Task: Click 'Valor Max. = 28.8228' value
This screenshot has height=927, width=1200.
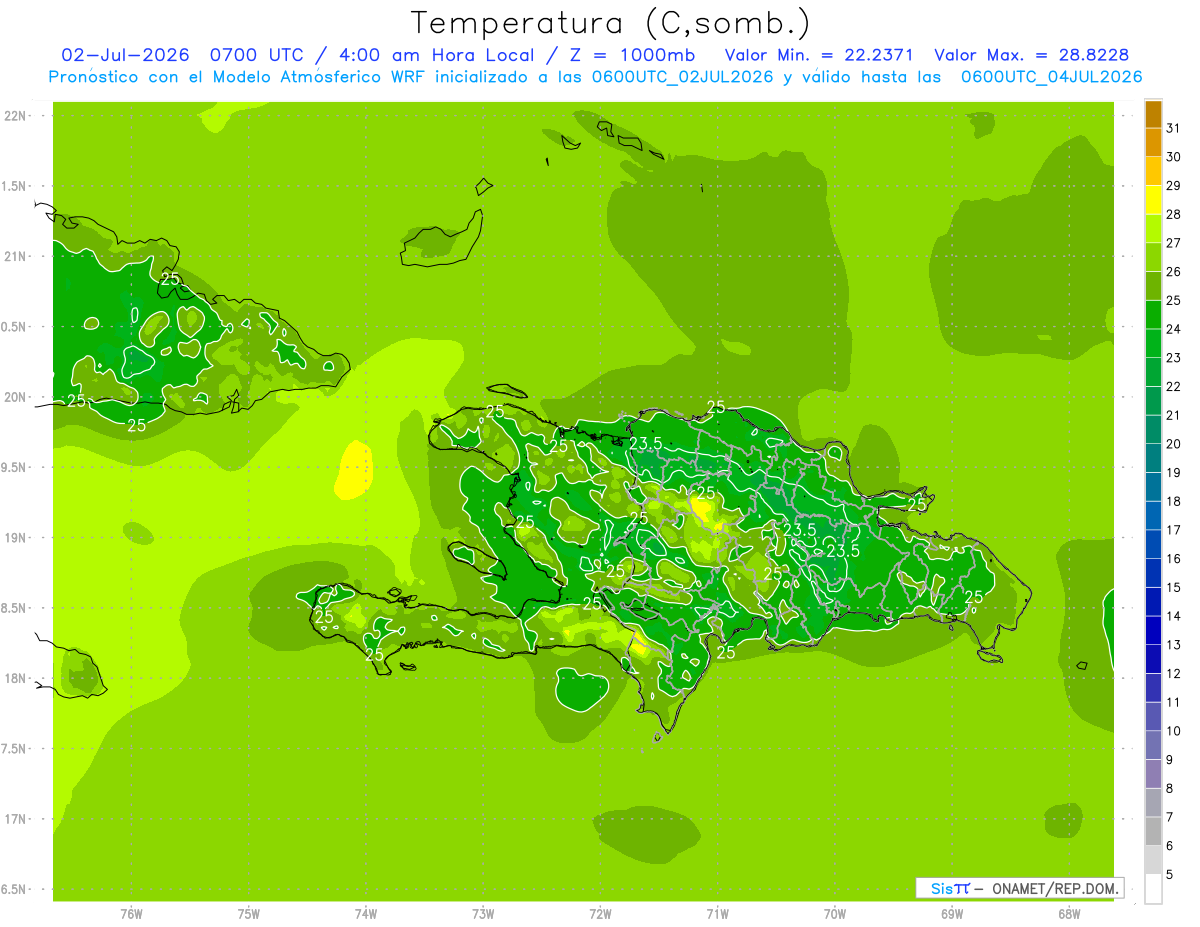Action: (1031, 55)
